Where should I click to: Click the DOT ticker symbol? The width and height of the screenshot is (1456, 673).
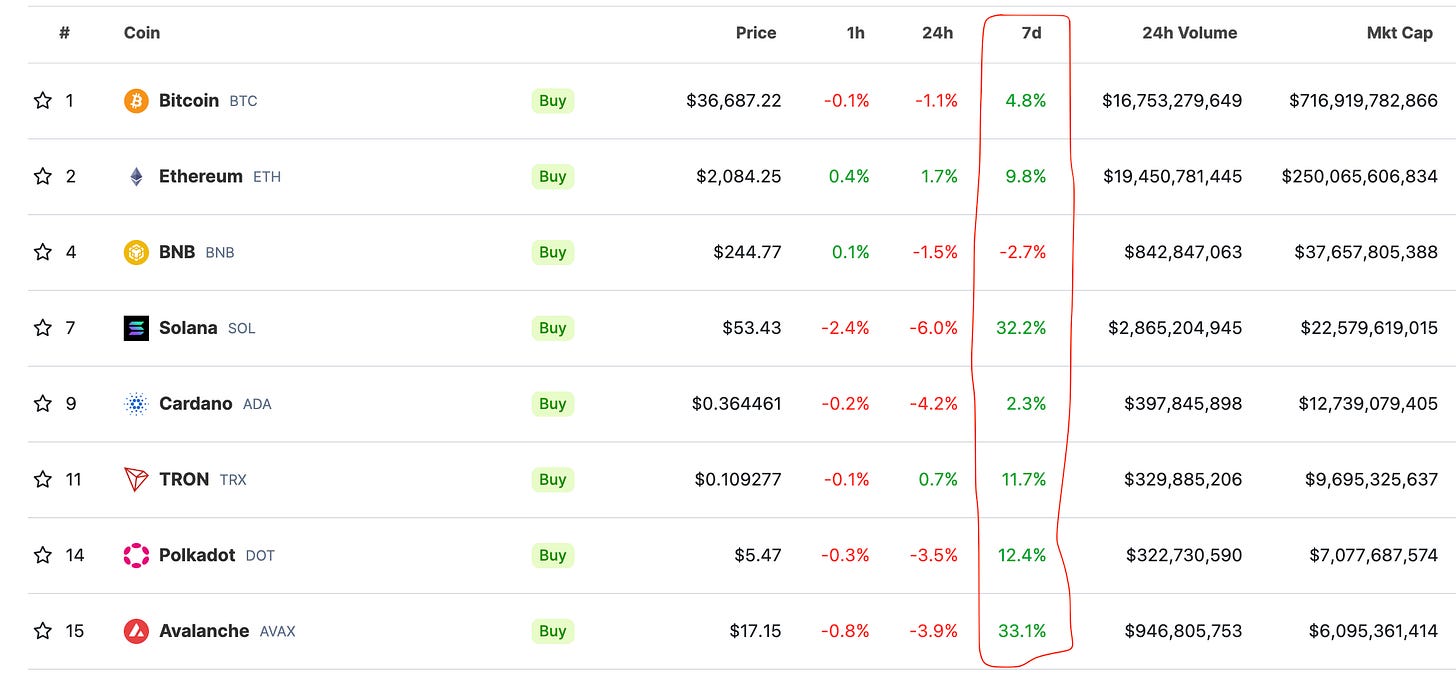[x=260, y=556]
